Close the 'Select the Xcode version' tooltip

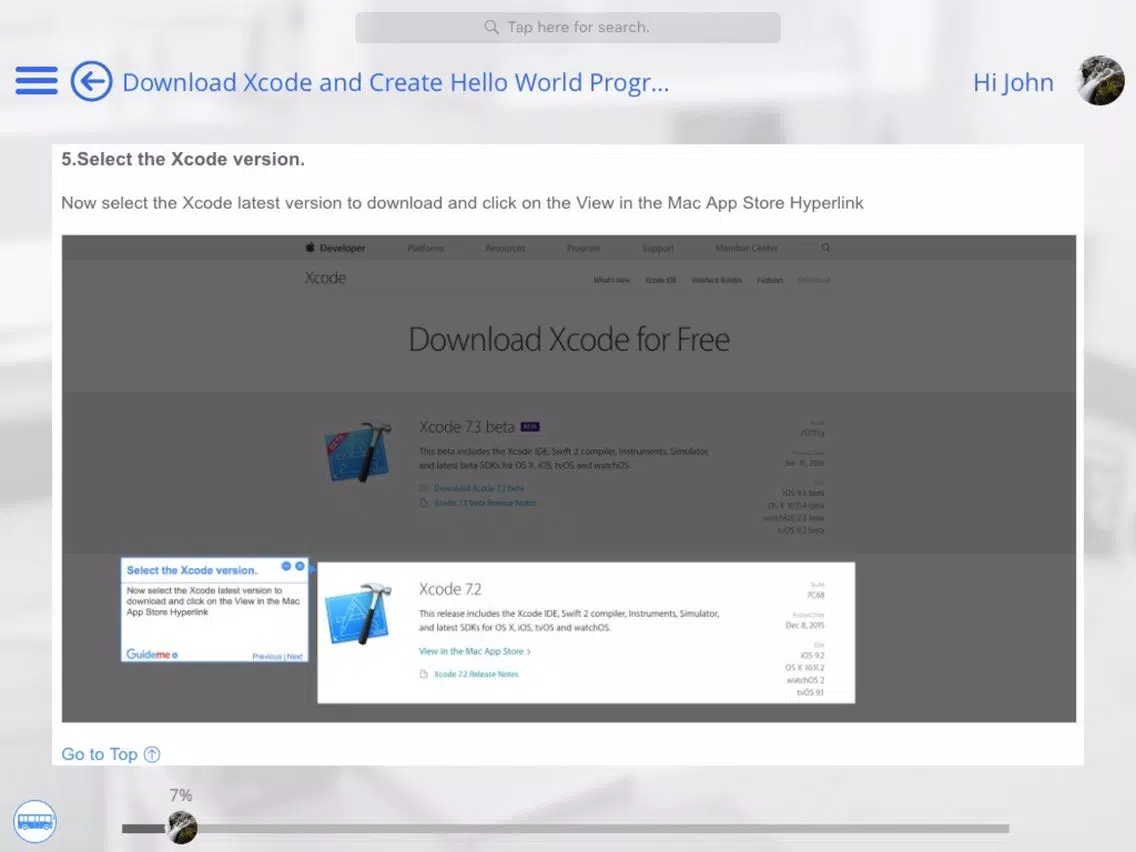299,566
